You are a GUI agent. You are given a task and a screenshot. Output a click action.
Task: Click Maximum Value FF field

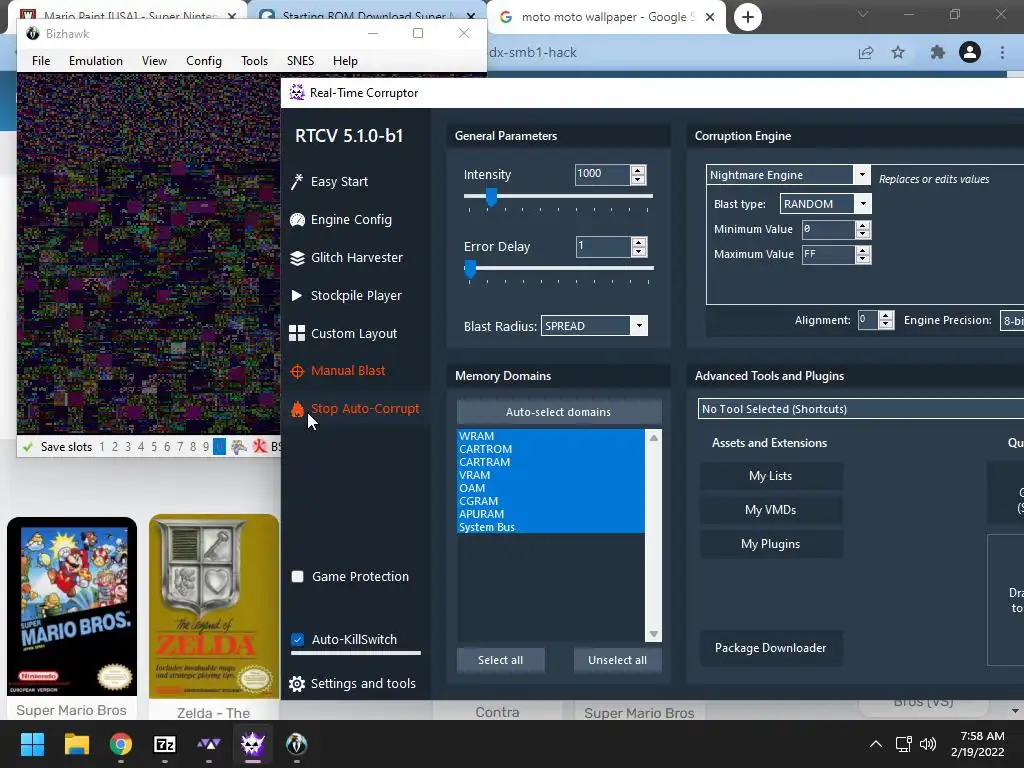click(x=828, y=254)
